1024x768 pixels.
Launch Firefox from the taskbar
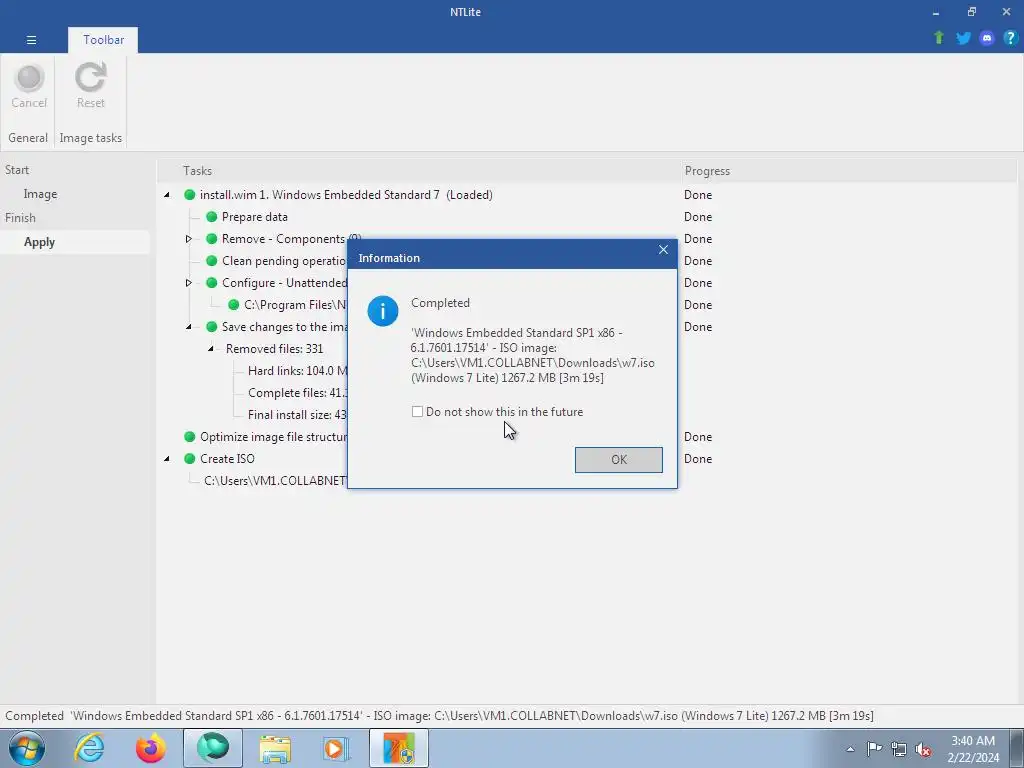click(150, 748)
